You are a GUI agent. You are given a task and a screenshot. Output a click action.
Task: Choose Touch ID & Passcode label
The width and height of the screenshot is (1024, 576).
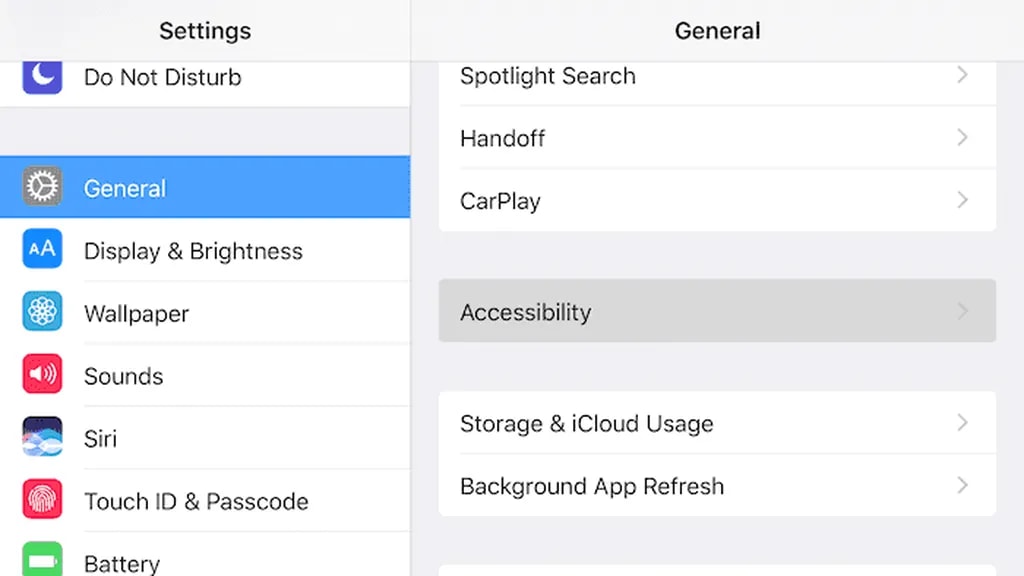pyautogui.click(x=196, y=501)
